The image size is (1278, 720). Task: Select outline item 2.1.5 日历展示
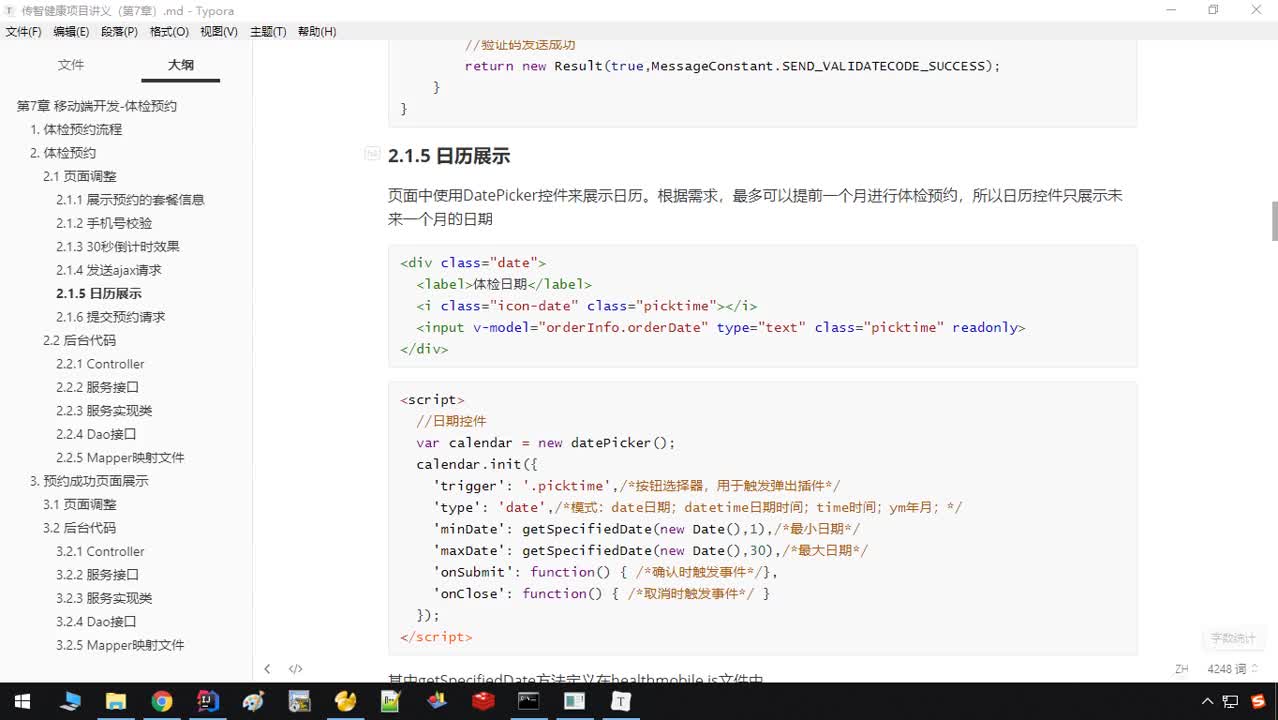(x=99, y=294)
